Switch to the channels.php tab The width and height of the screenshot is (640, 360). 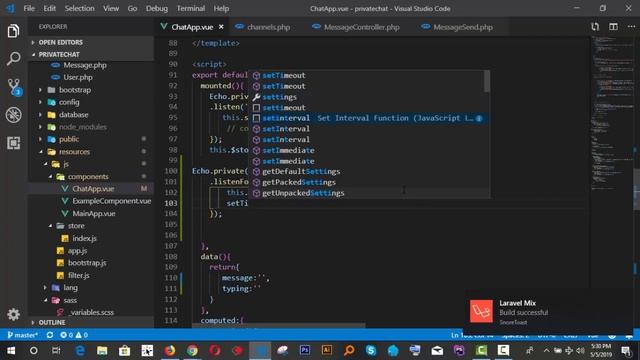point(263,27)
